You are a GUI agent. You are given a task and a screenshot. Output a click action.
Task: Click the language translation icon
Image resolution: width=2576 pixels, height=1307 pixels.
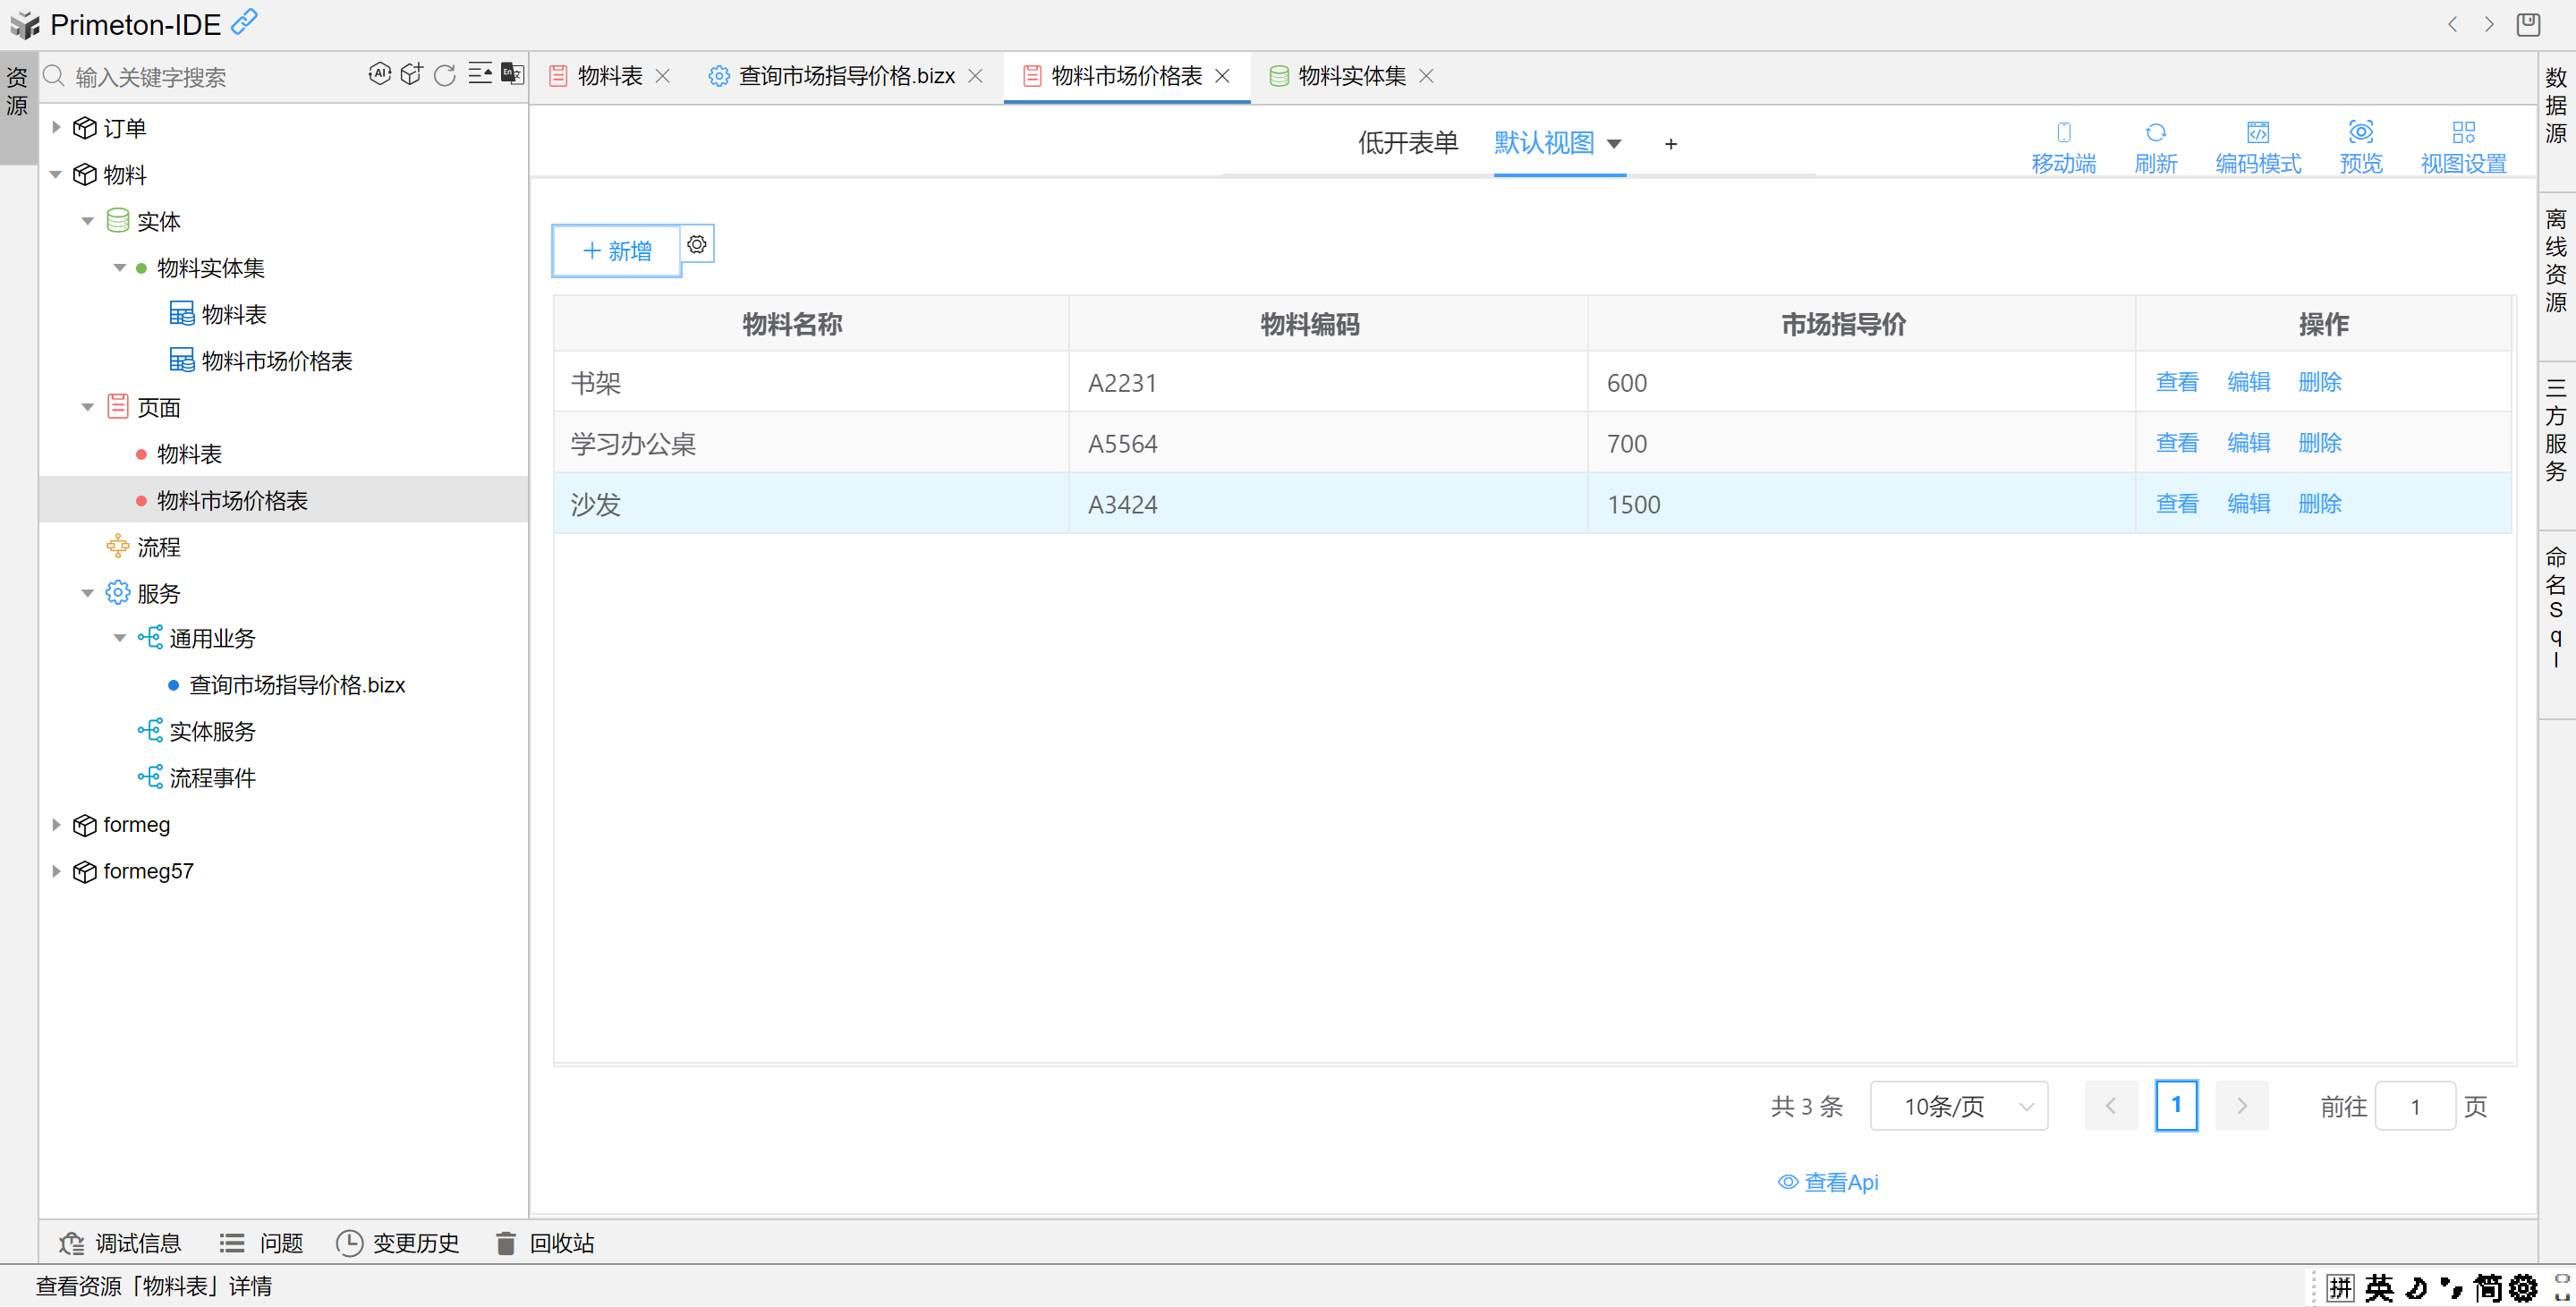513,74
